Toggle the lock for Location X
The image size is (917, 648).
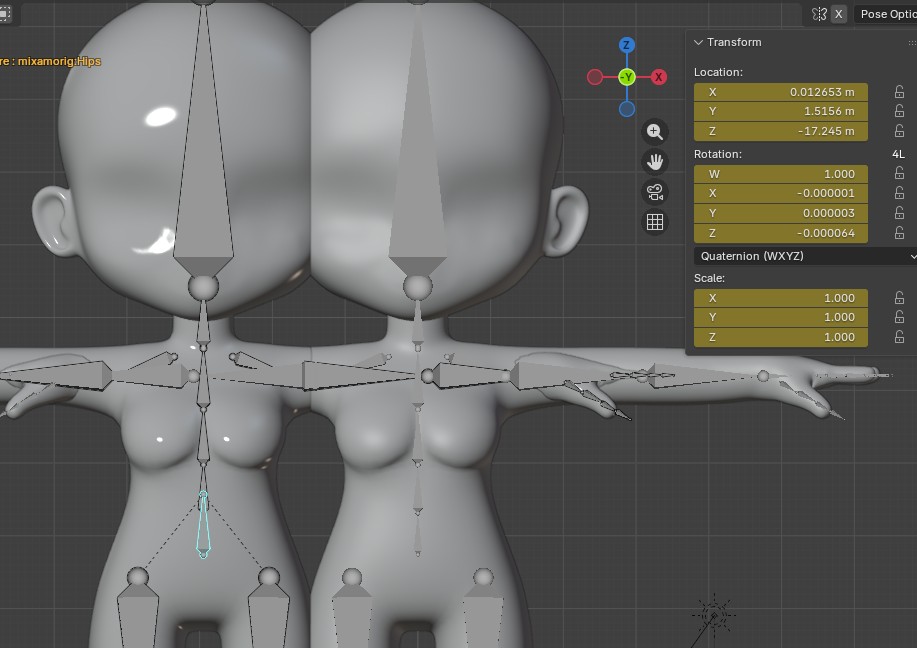pyautogui.click(x=899, y=92)
